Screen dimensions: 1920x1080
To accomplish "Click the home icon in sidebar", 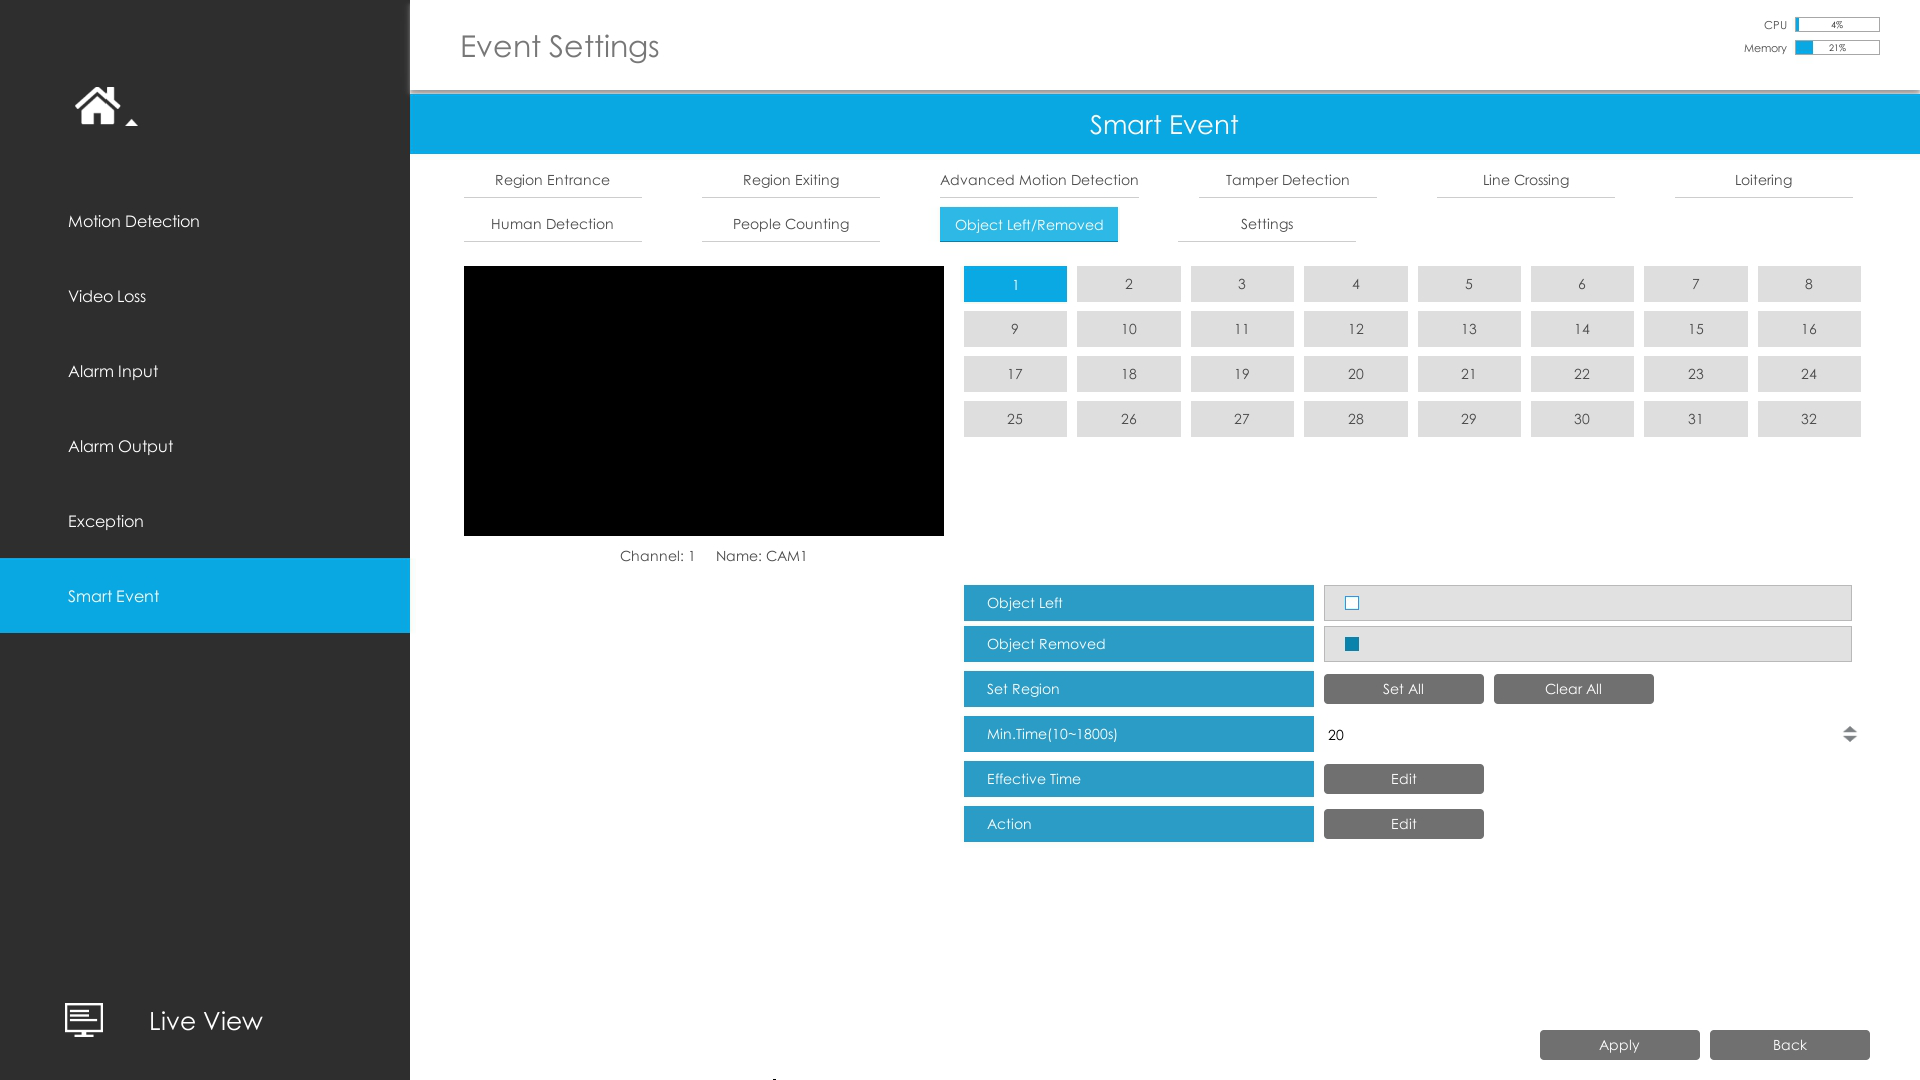I will coord(99,105).
